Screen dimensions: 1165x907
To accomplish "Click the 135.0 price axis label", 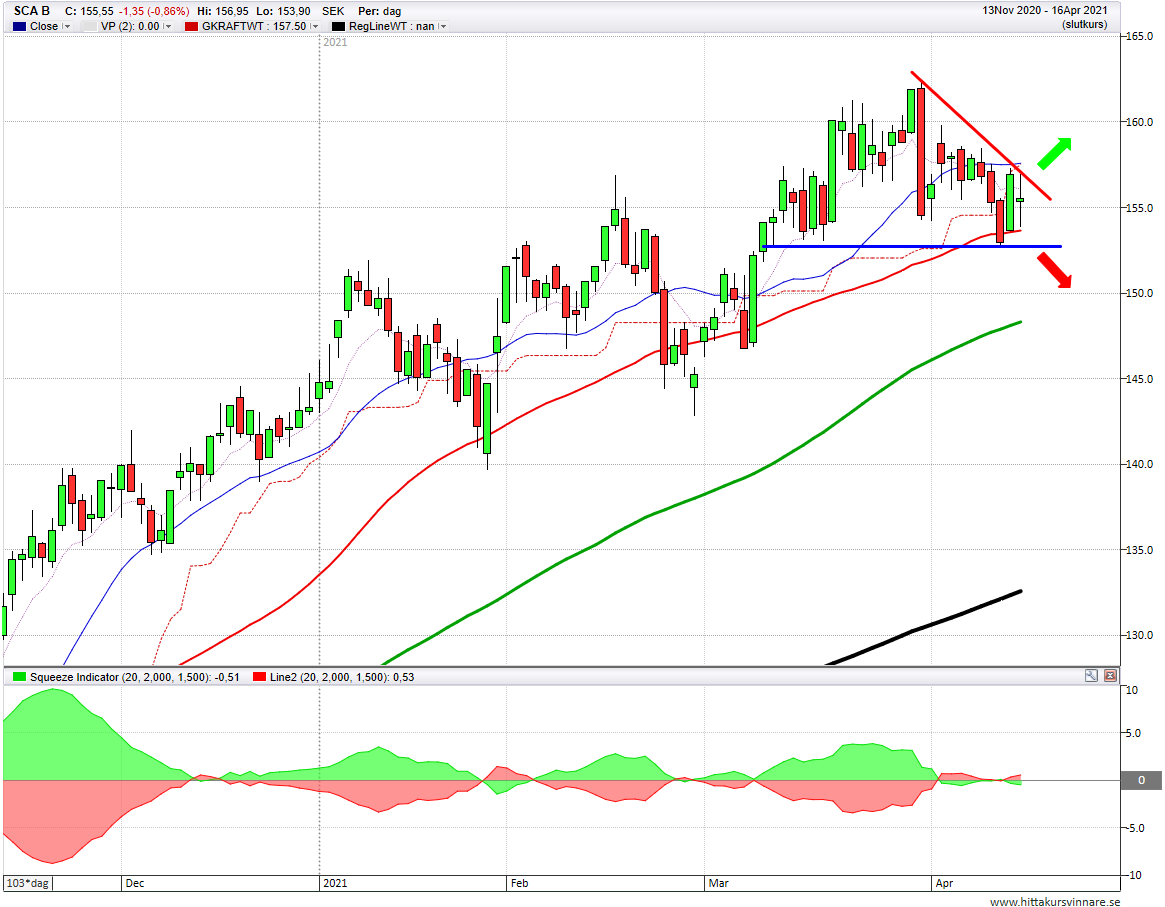I will pyautogui.click(x=1140, y=550).
